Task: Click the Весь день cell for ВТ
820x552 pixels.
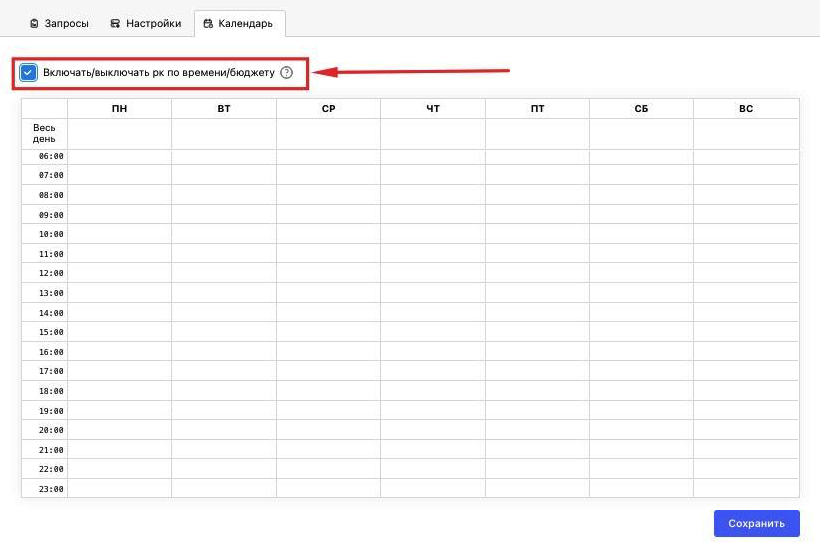Action: click(x=224, y=134)
